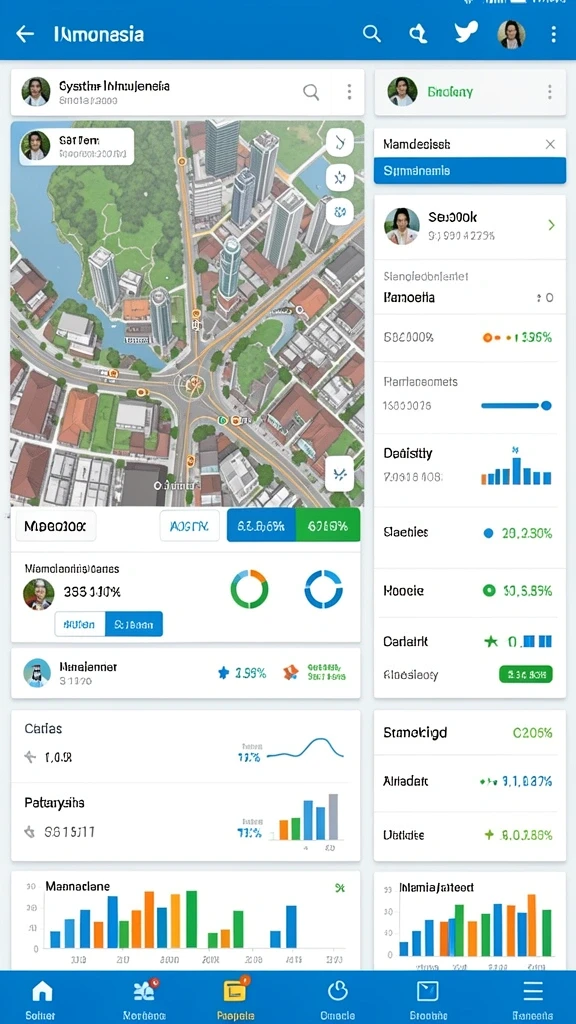
Task: Close the Mamdesisst panel with the X
Action: [551, 144]
